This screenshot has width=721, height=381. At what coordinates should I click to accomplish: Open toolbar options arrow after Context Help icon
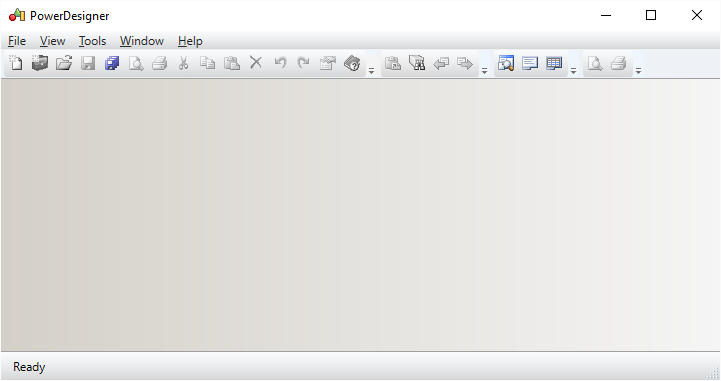pyautogui.click(x=372, y=71)
